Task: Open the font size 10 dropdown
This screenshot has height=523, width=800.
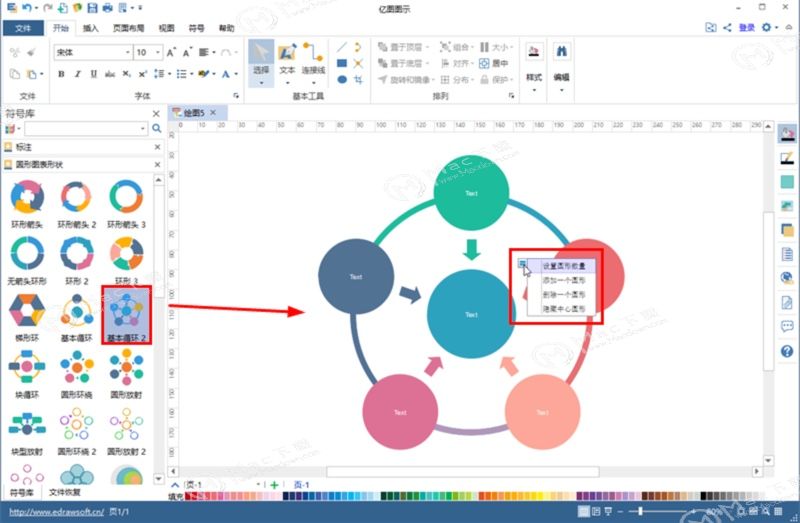Action: click(158, 52)
